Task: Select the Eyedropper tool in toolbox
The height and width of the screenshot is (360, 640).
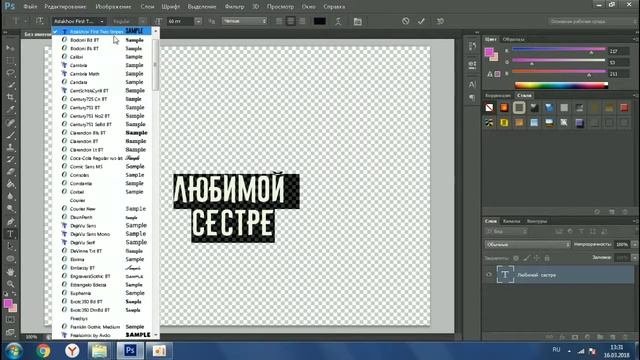Action: 11,109
